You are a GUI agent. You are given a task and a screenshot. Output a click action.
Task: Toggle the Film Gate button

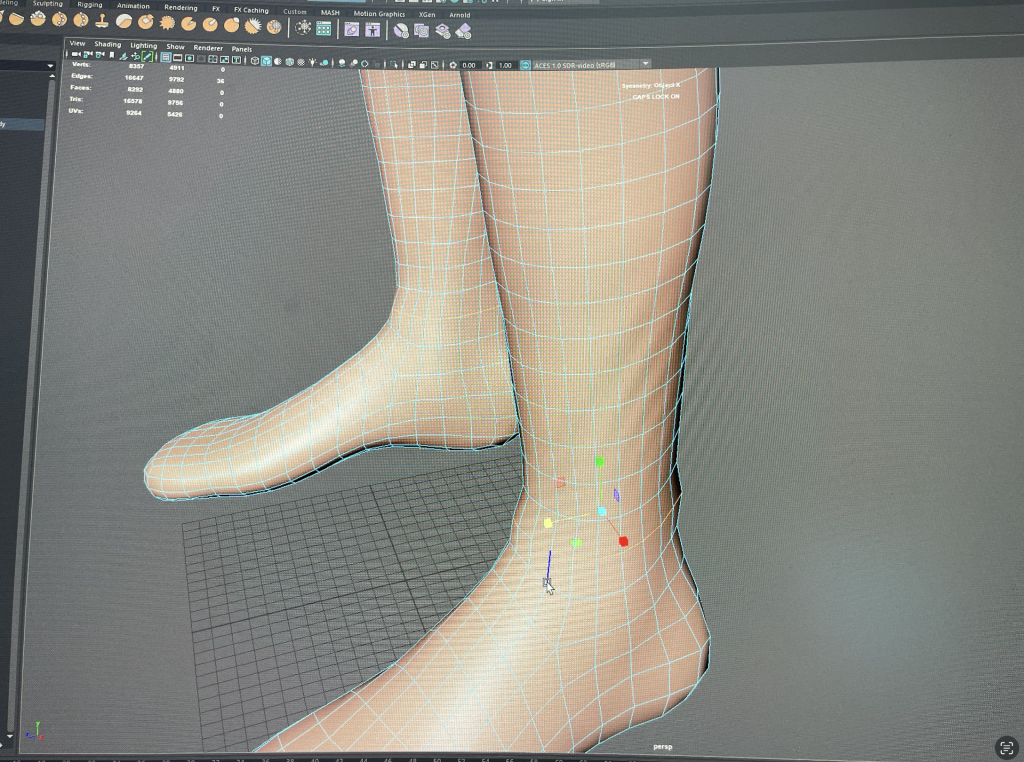177,57
